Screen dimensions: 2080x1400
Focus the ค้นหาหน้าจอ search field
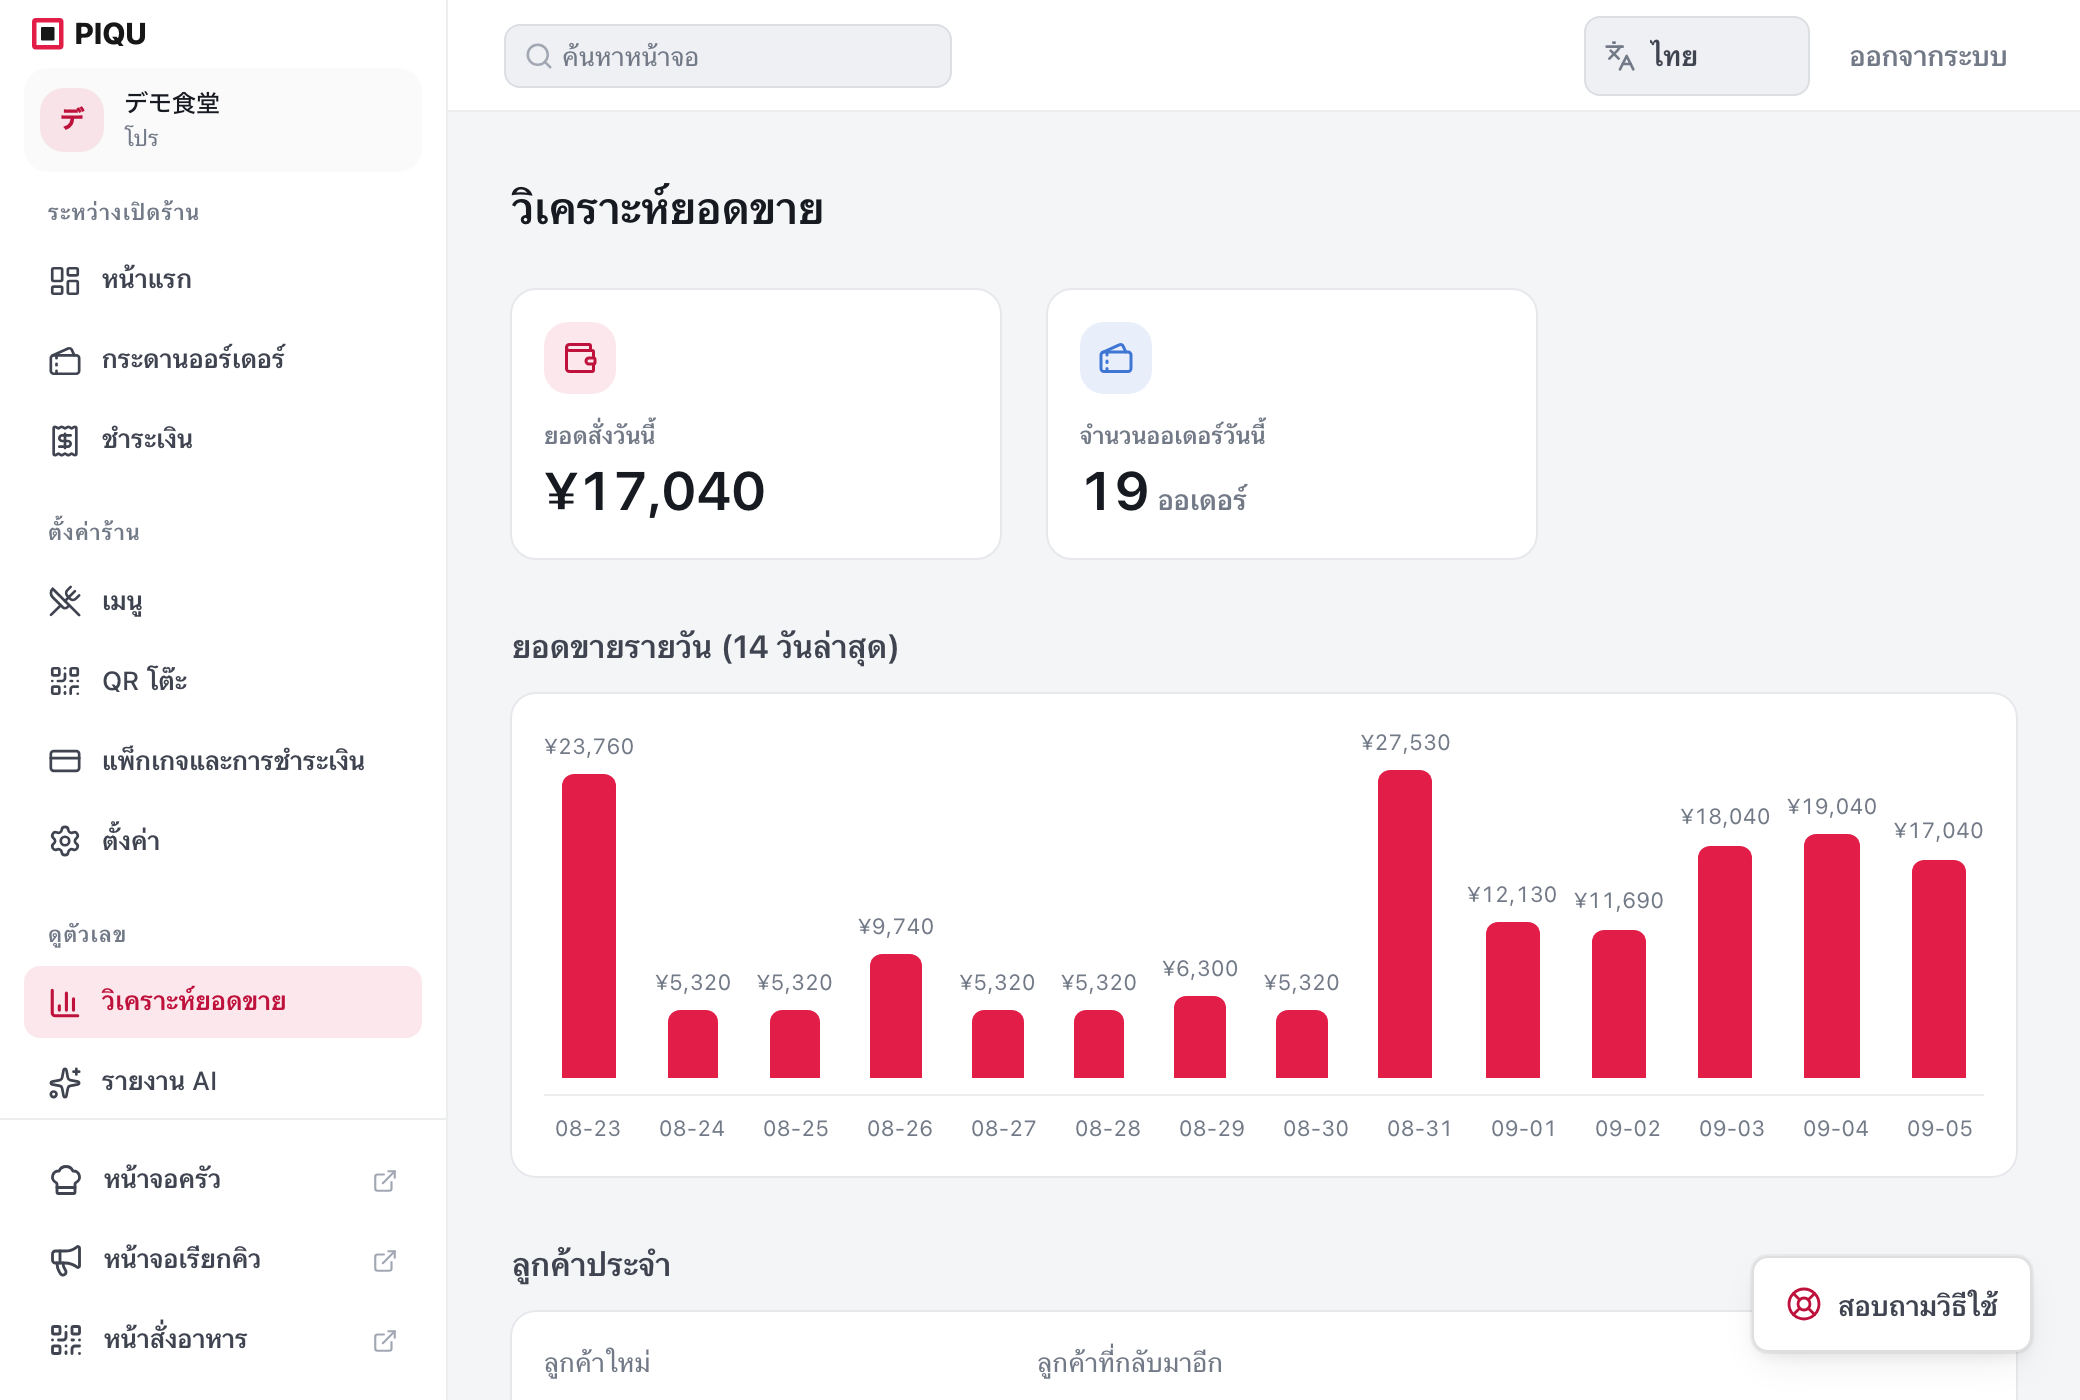728,56
